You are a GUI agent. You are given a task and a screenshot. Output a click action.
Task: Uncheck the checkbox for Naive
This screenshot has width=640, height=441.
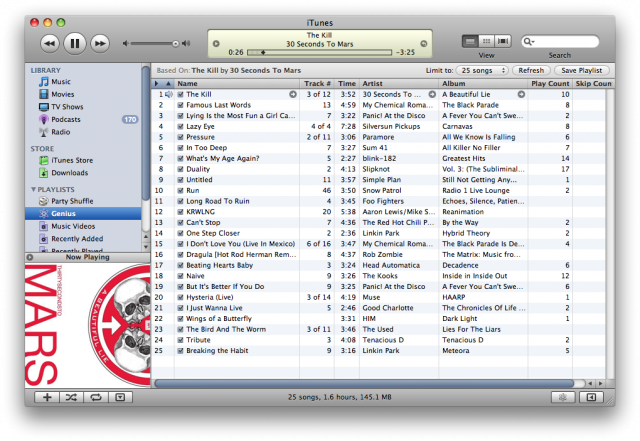(x=180, y=276)
